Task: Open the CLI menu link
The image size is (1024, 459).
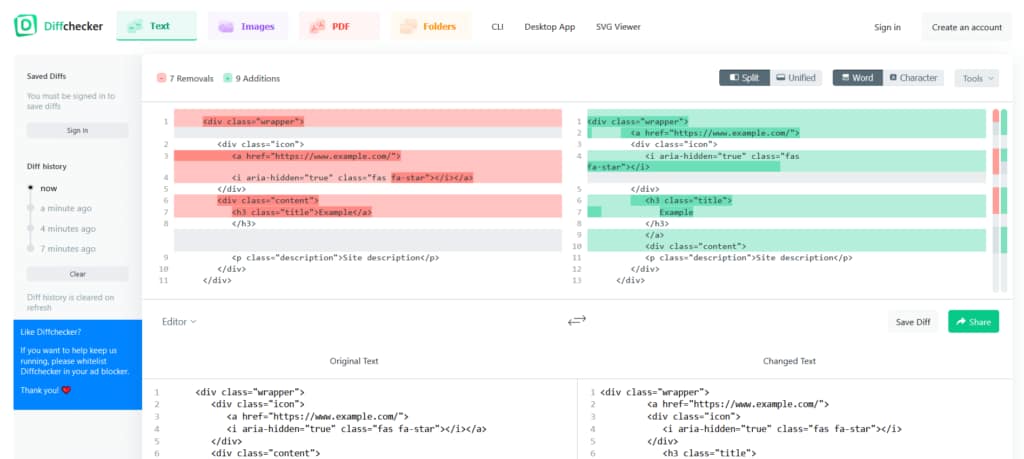Action: coord(498,27)
